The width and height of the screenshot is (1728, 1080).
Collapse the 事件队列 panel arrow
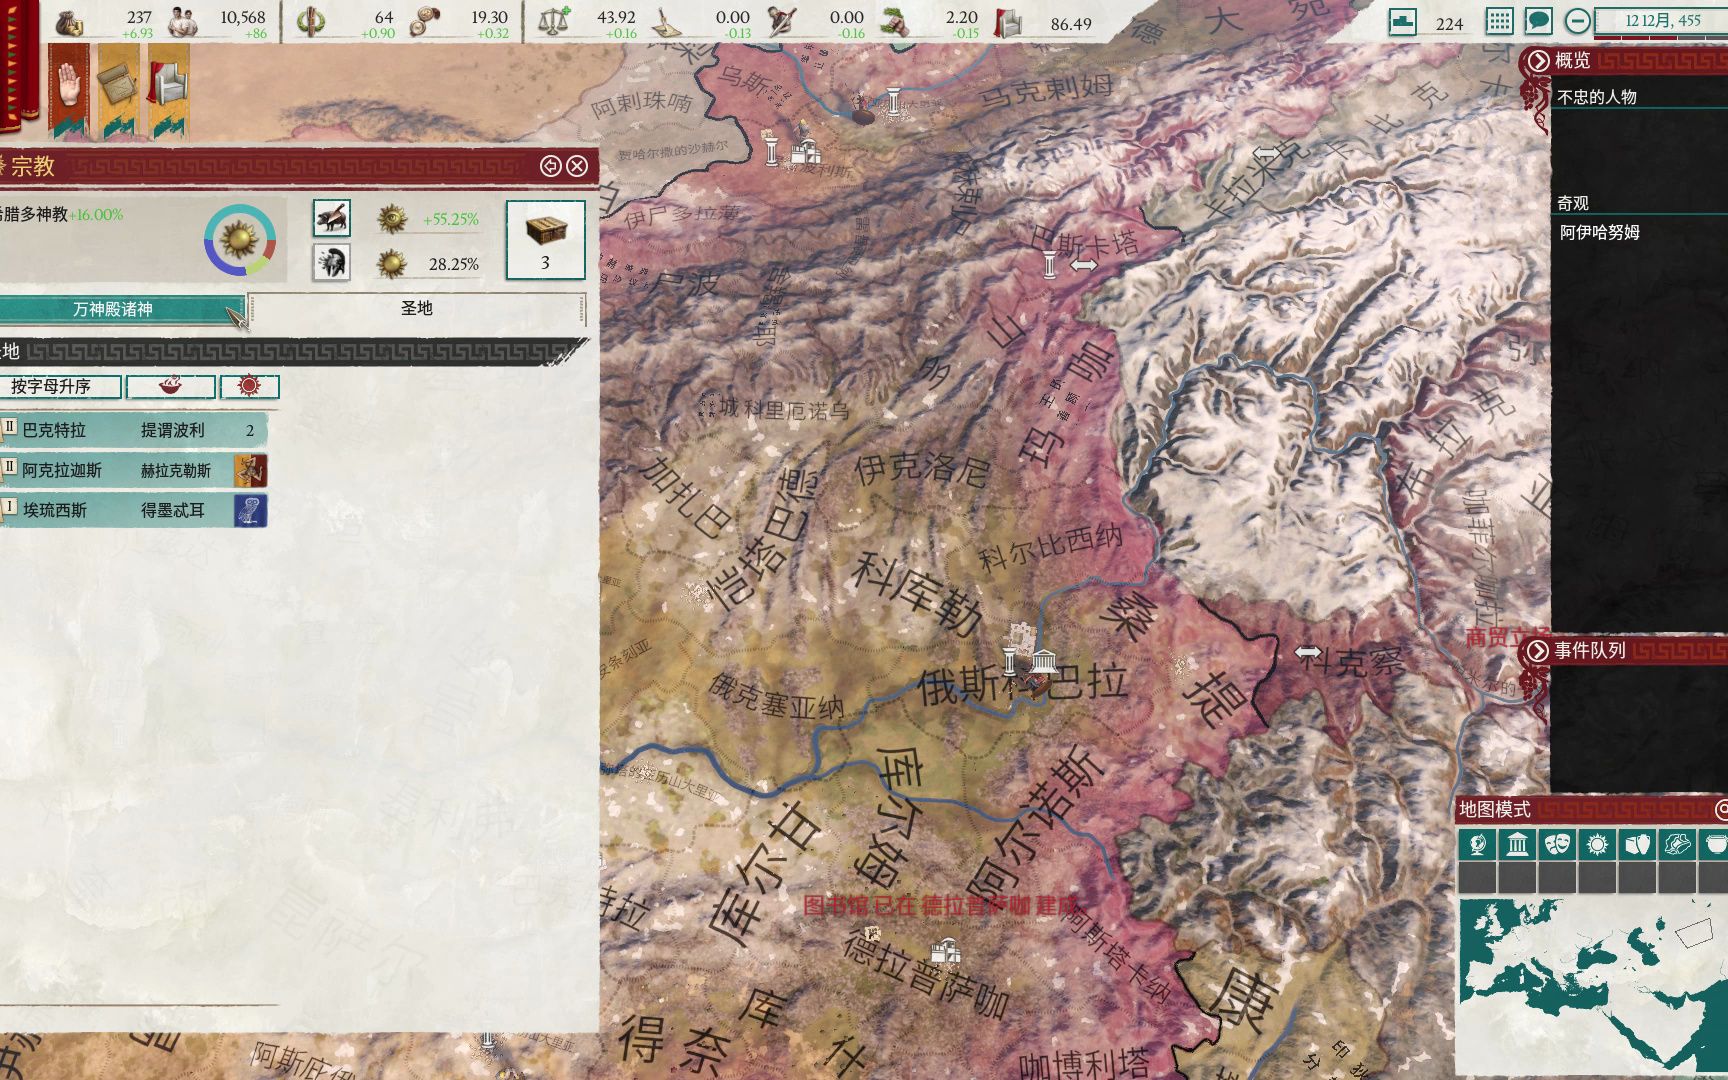click(1538, 651)
